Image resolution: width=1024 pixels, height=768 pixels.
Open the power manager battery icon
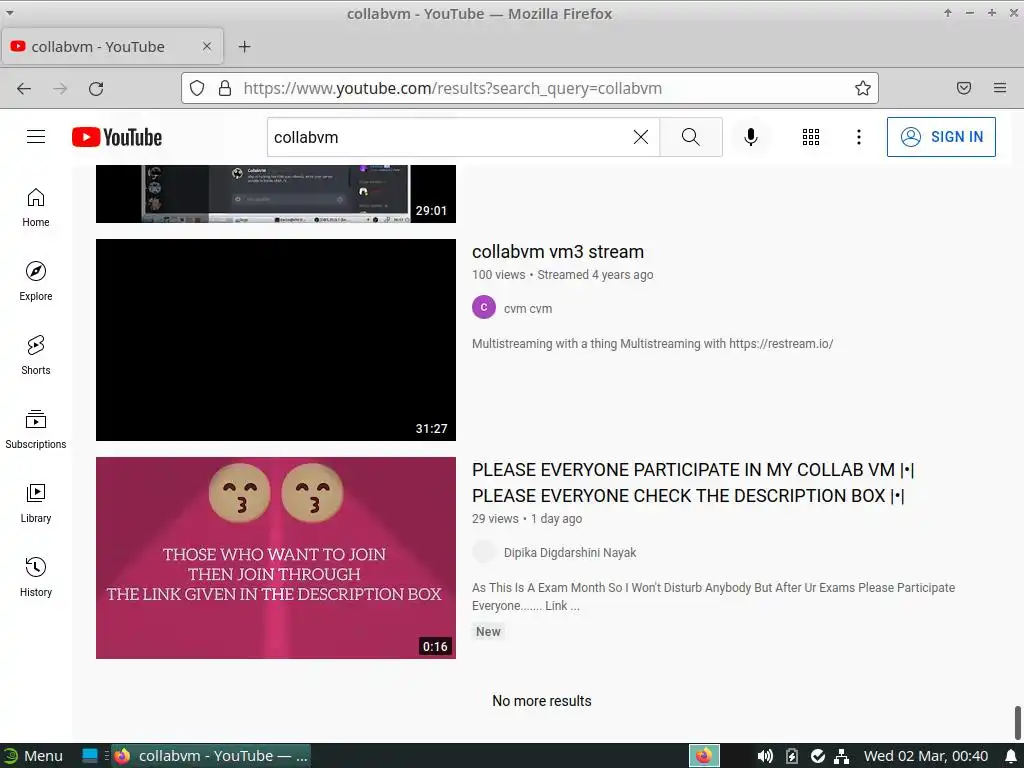click(x=792, y=756)
